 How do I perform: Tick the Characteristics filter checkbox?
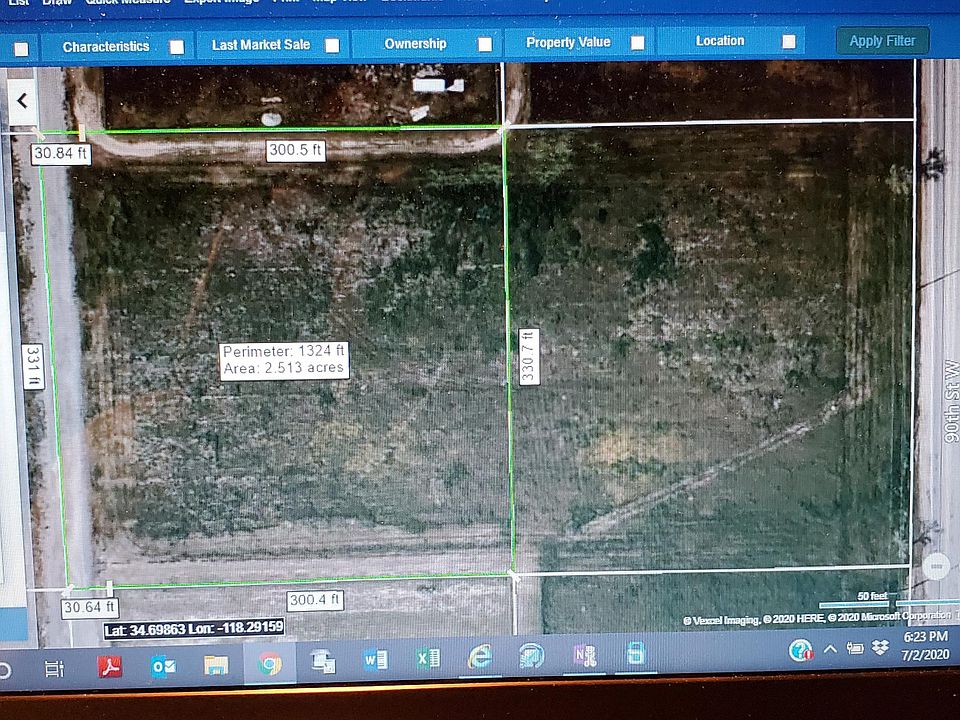177,47
